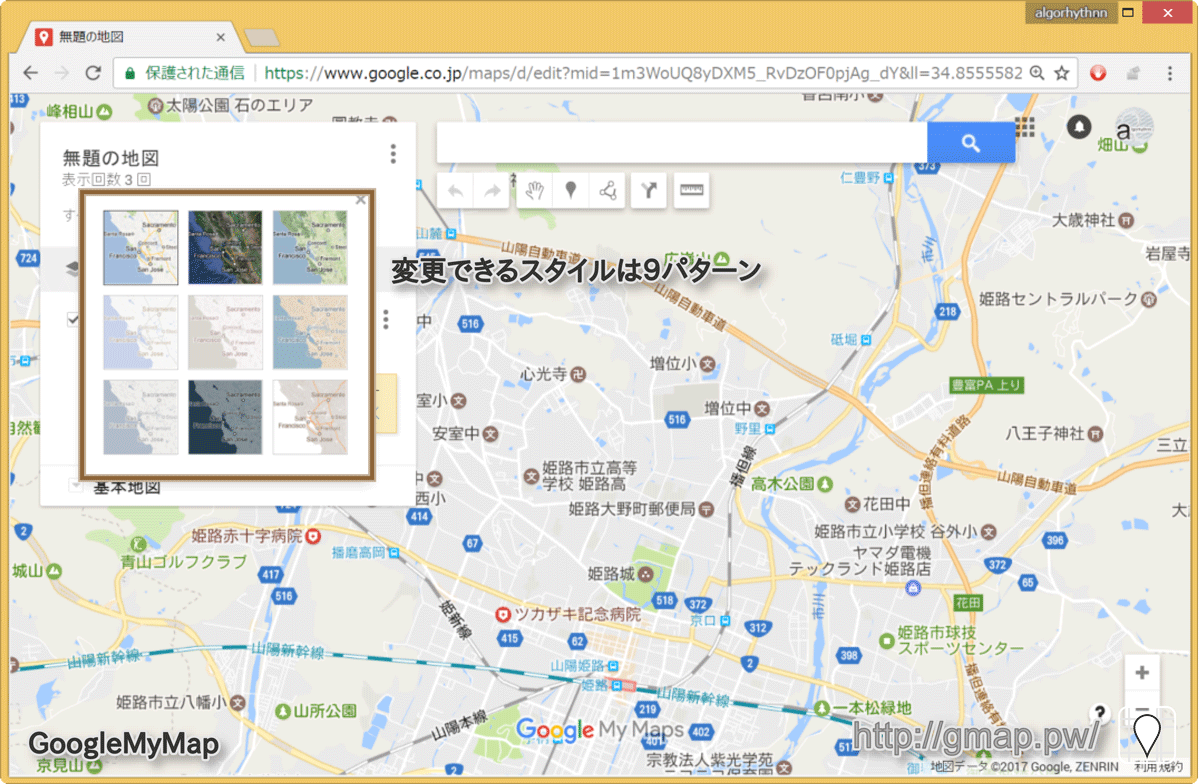Select the add directions tool

(649, 191)
